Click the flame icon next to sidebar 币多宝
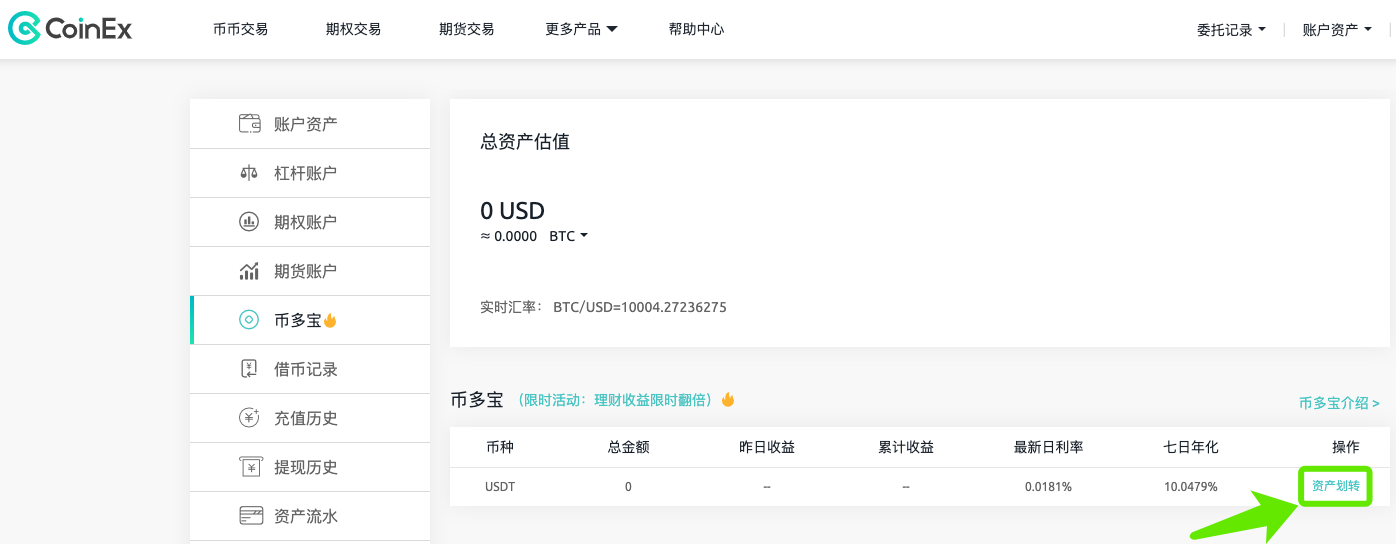This screenshot has width=1396, height=544. [x=330, y=320]
